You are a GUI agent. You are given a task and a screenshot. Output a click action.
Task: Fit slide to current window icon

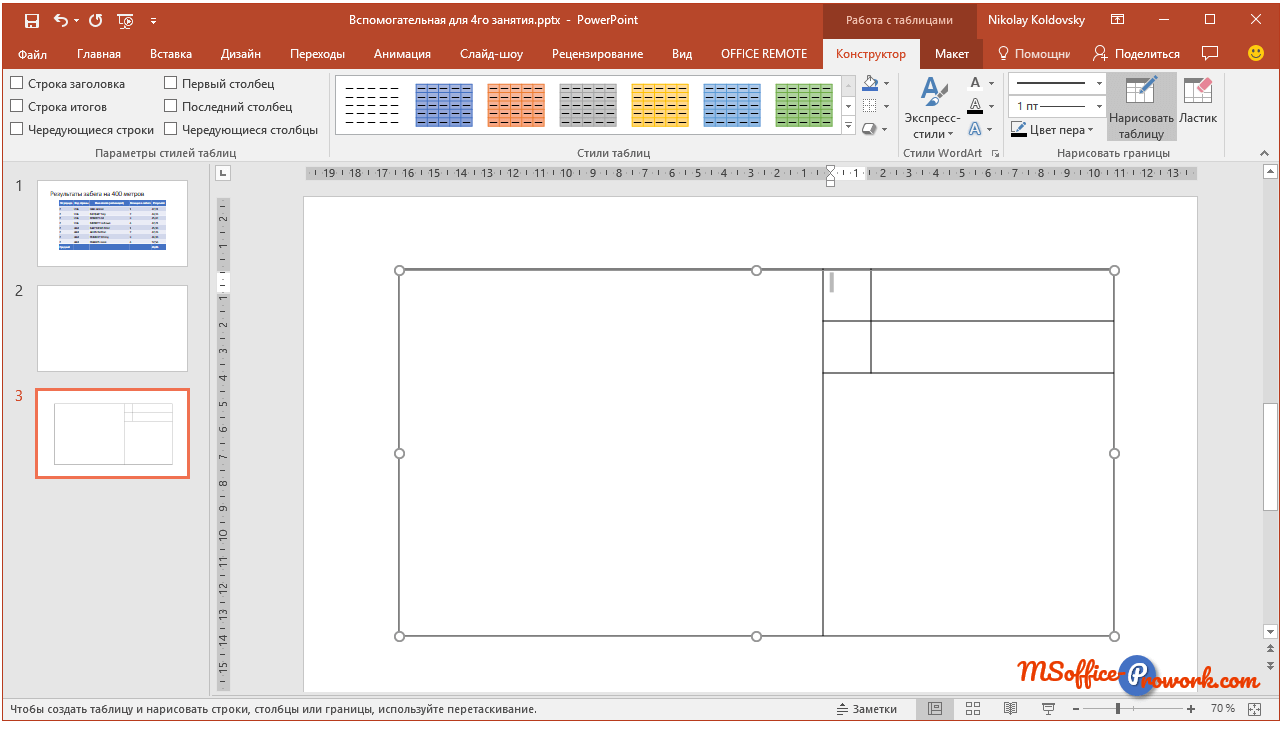(1257, 709)
